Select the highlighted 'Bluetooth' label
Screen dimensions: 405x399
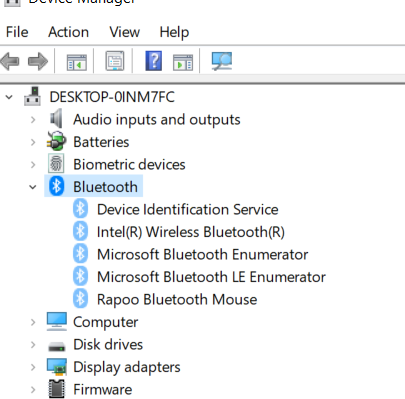[105, 187]
